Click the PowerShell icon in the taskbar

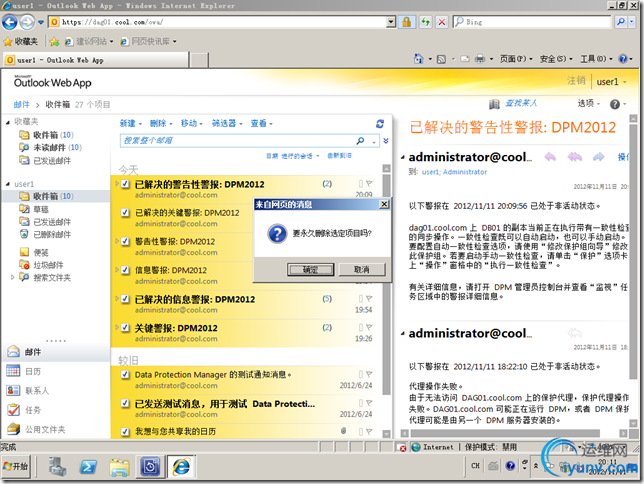[x=88, y=467]
